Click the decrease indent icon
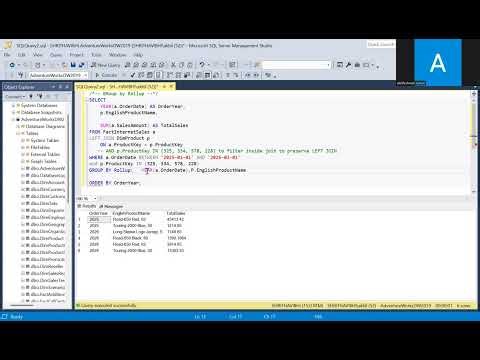Viewport: 480px width, 360px height. click(247, 75)
